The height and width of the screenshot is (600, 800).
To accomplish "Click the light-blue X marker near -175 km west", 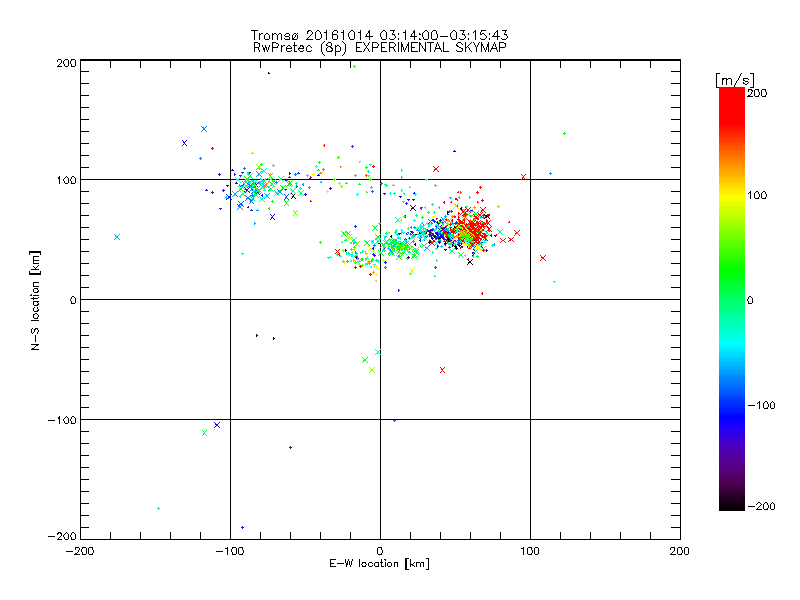I will coord(117,237).
